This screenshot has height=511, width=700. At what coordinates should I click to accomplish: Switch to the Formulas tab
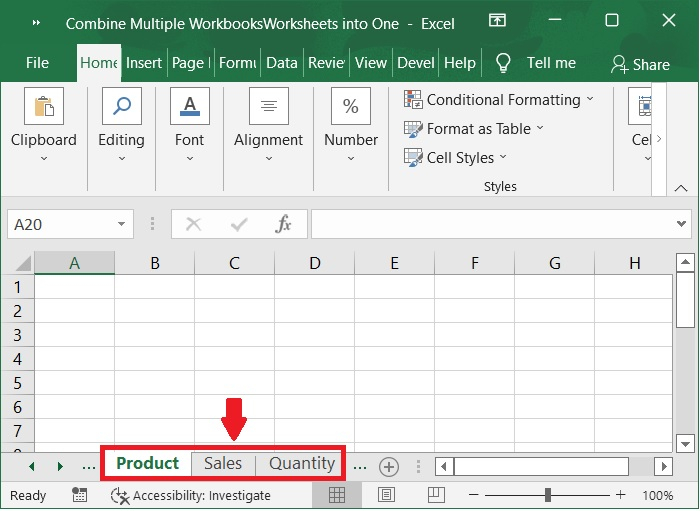pyautogui.click(x=238, y=63)
